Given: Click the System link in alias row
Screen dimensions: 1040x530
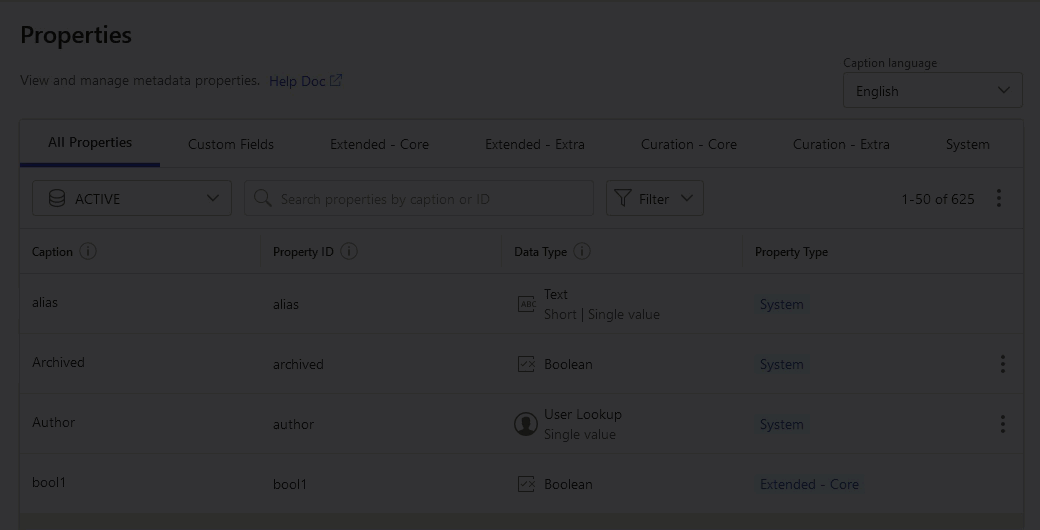Looking at the screenshot, I should pos(781,304).
